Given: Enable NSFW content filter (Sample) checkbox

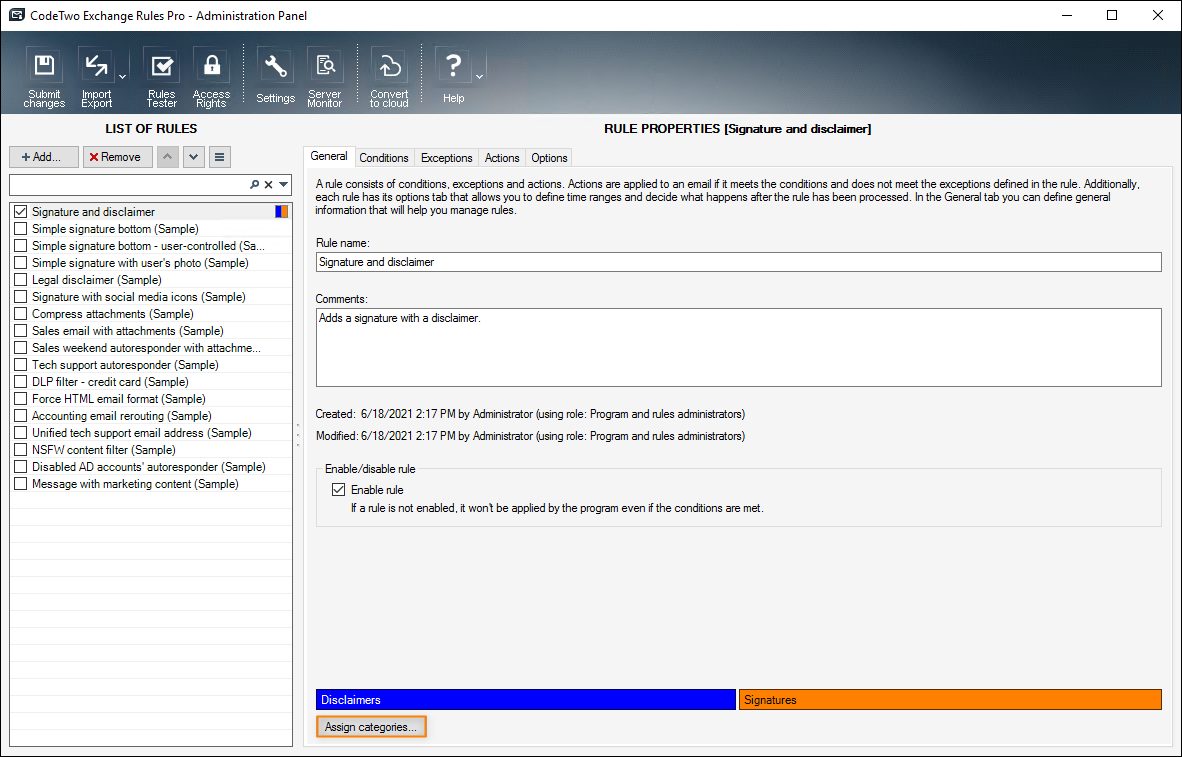Looking at the screenshot, I should coord(20,450).
